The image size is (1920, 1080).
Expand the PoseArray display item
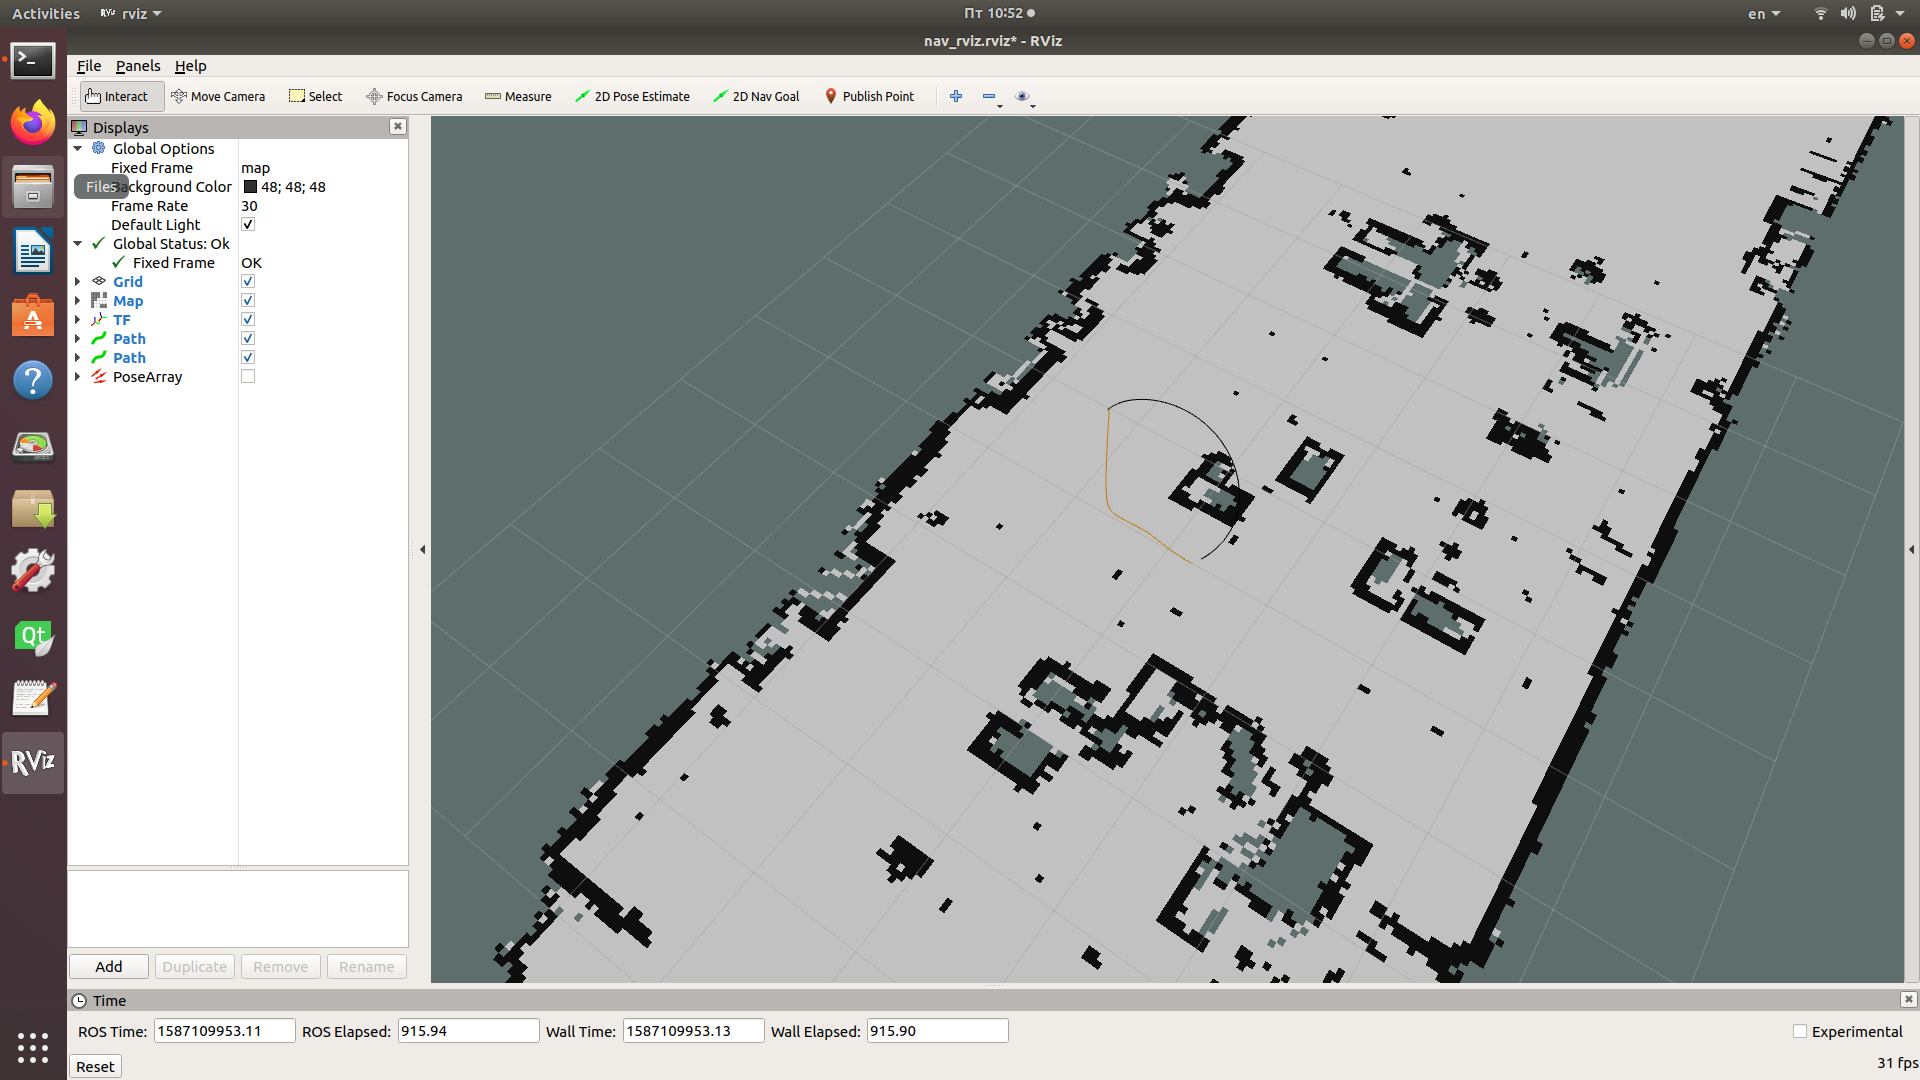pyautogui.click(x=78, y=376)
